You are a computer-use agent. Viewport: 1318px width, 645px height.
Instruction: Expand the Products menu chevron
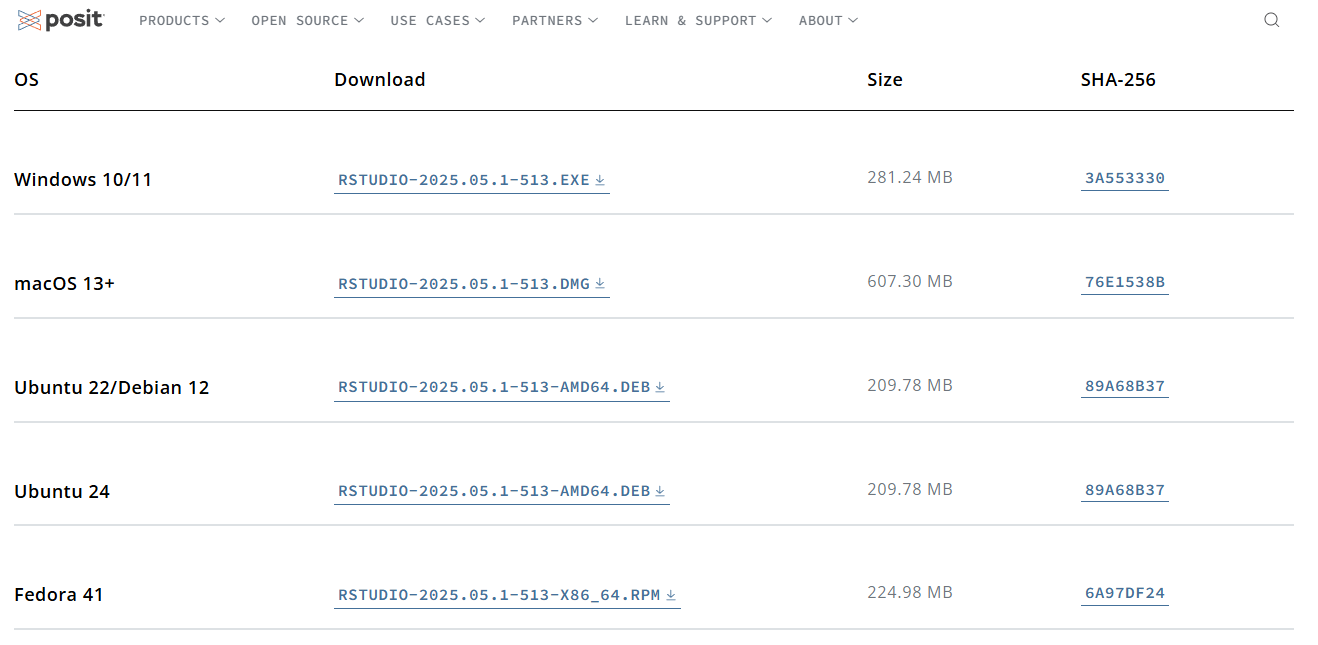tap(220, 20)
